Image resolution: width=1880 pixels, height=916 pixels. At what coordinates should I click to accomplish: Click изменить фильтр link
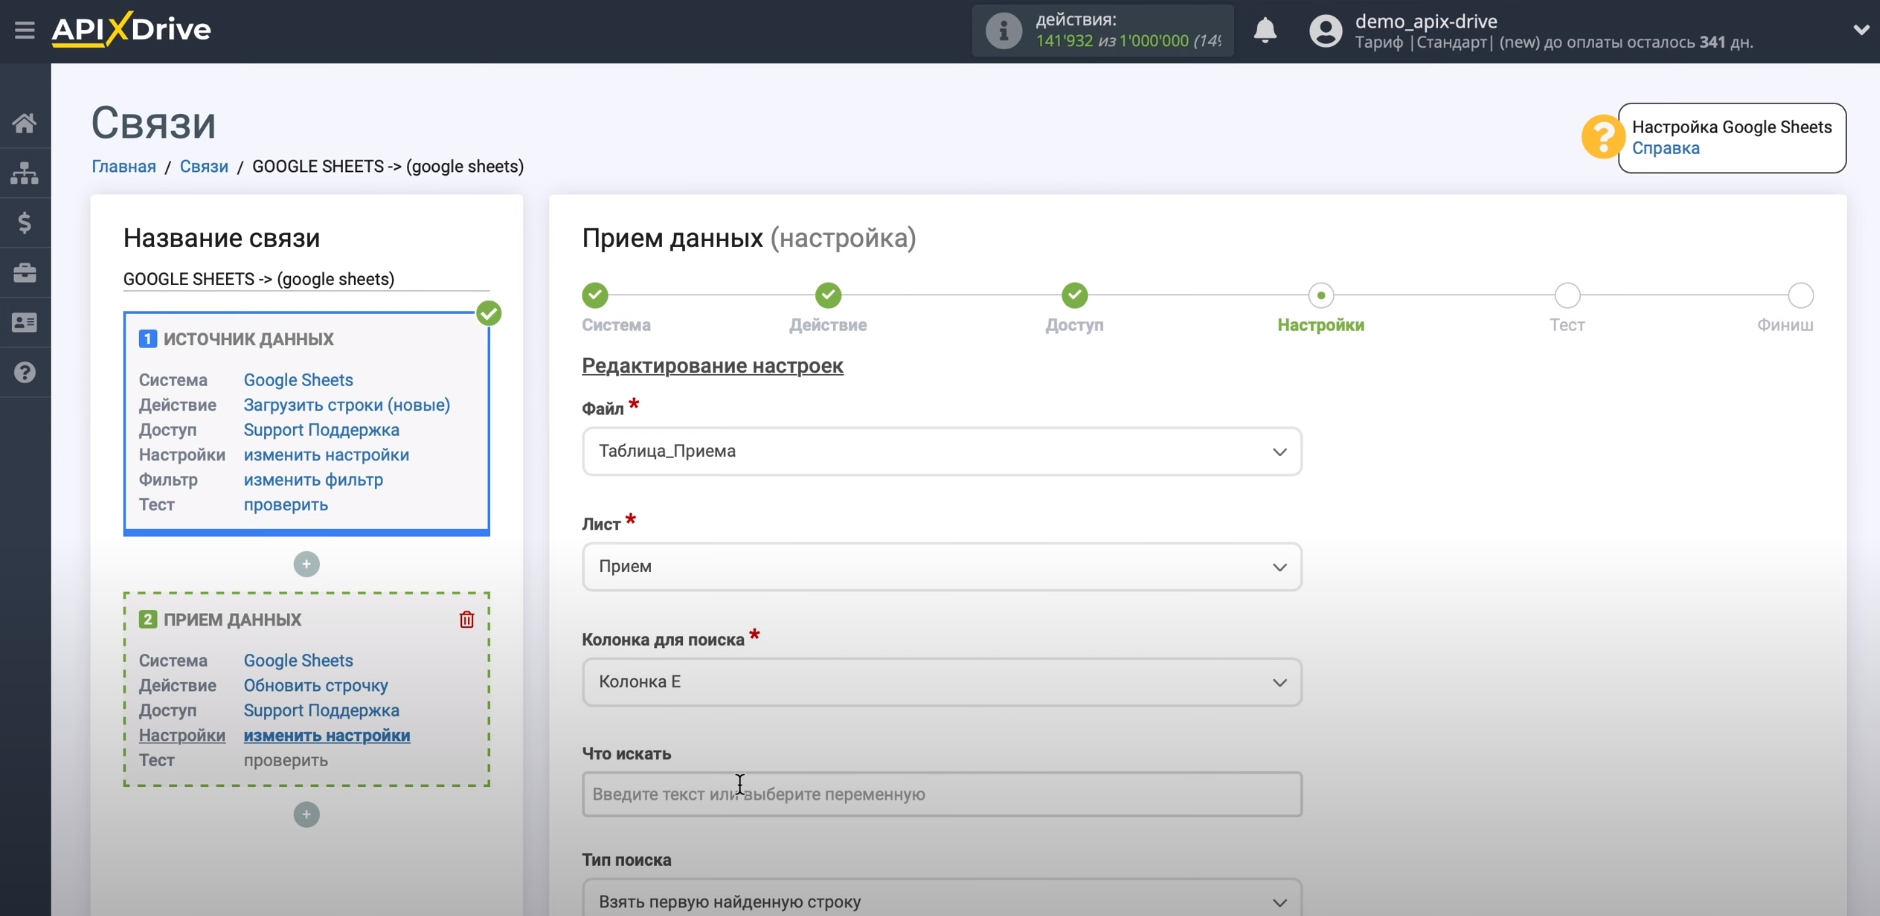[313, 480]
